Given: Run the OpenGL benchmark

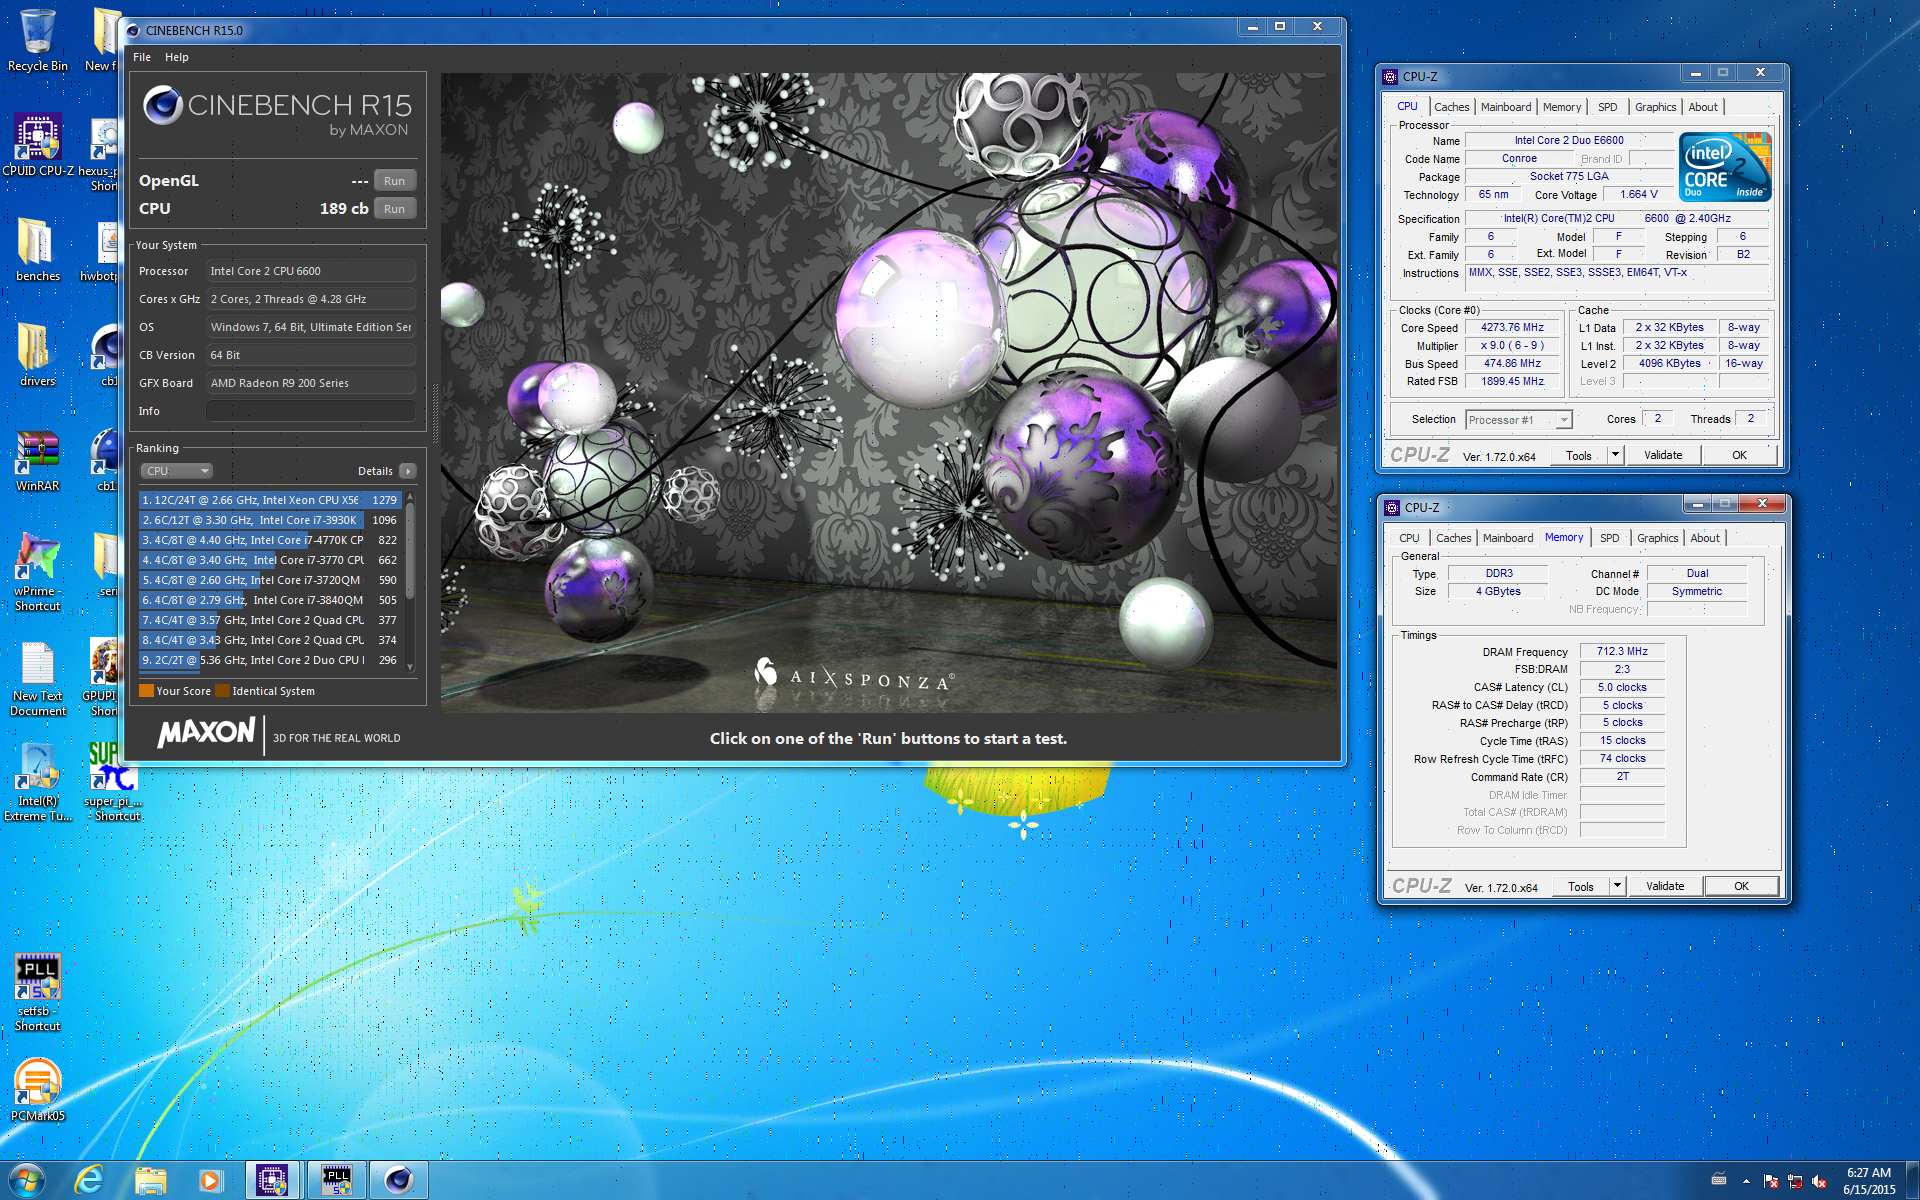Looking at the screenshot, I should [395, 181].
